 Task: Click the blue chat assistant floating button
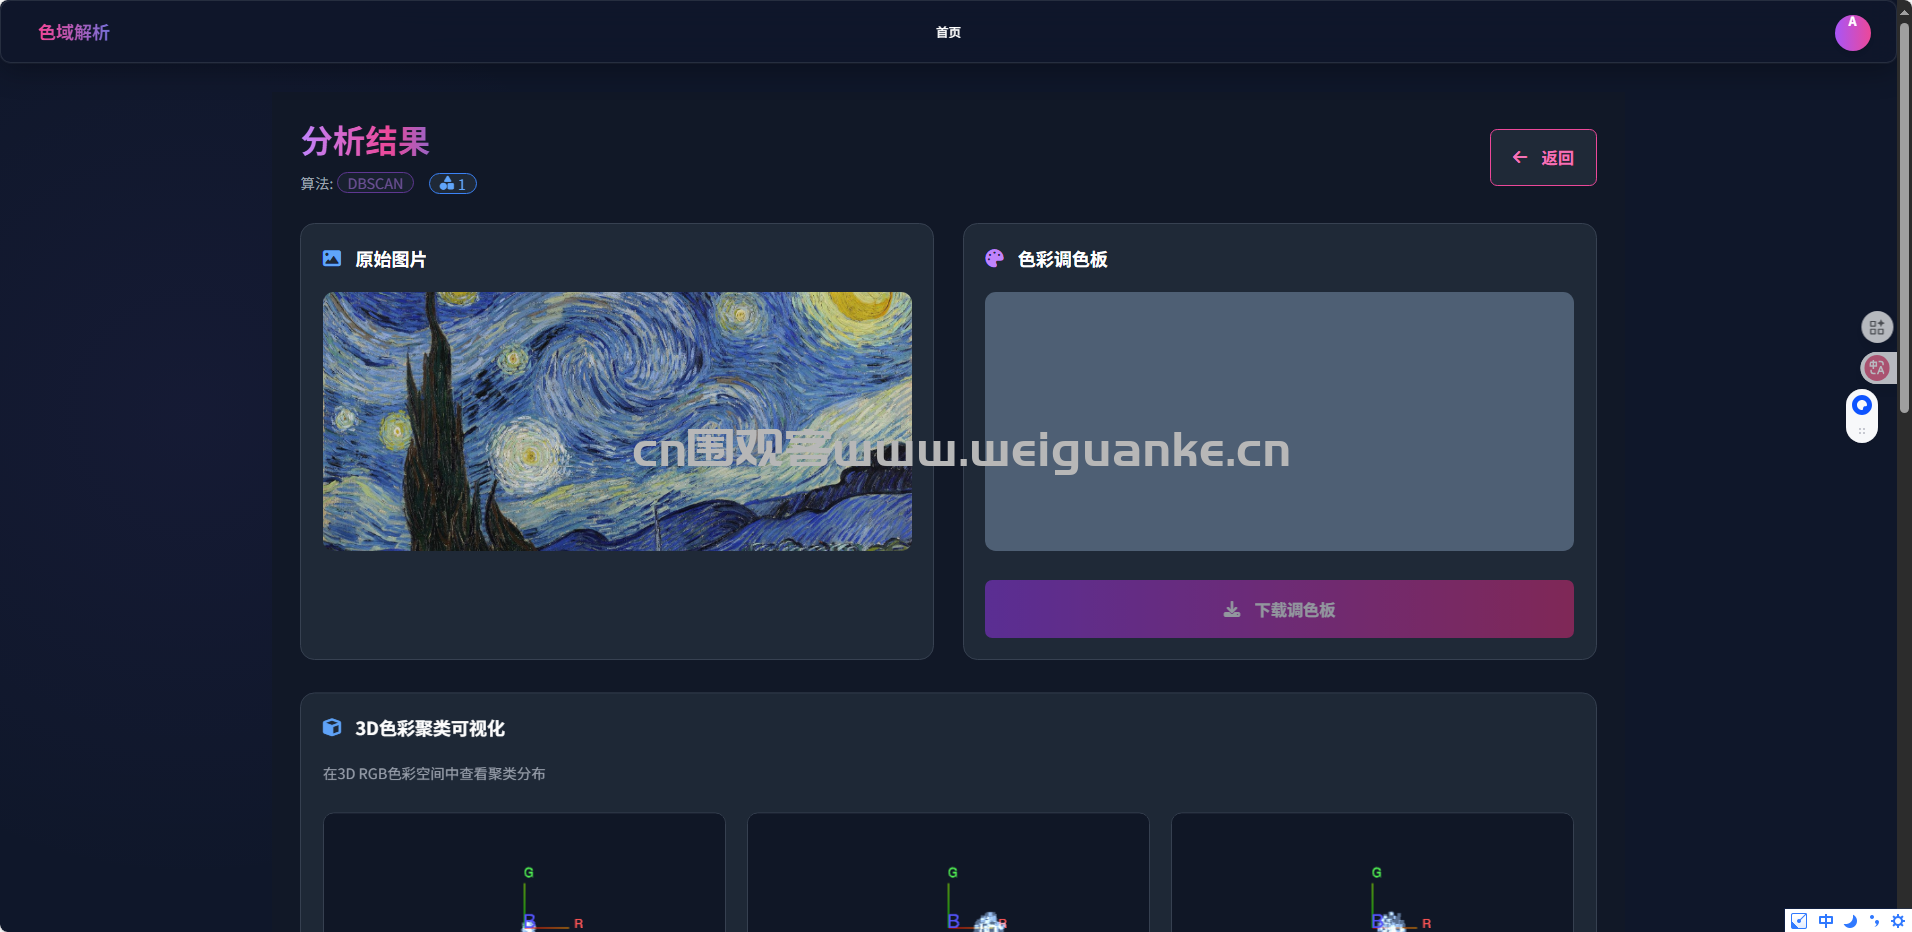point(1862,405)
